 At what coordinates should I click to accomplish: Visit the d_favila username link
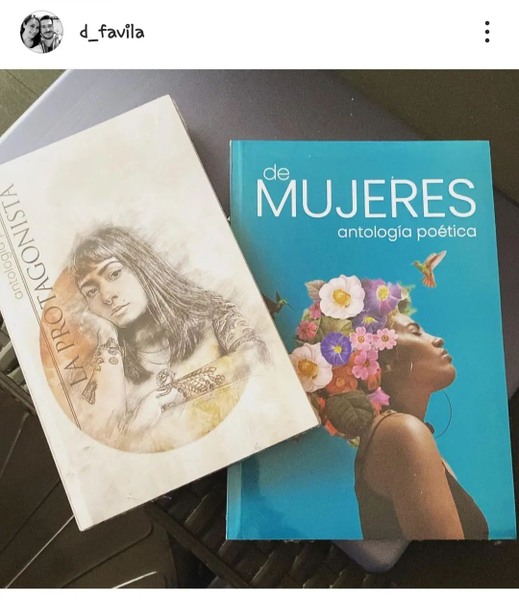tap(112, 32)
